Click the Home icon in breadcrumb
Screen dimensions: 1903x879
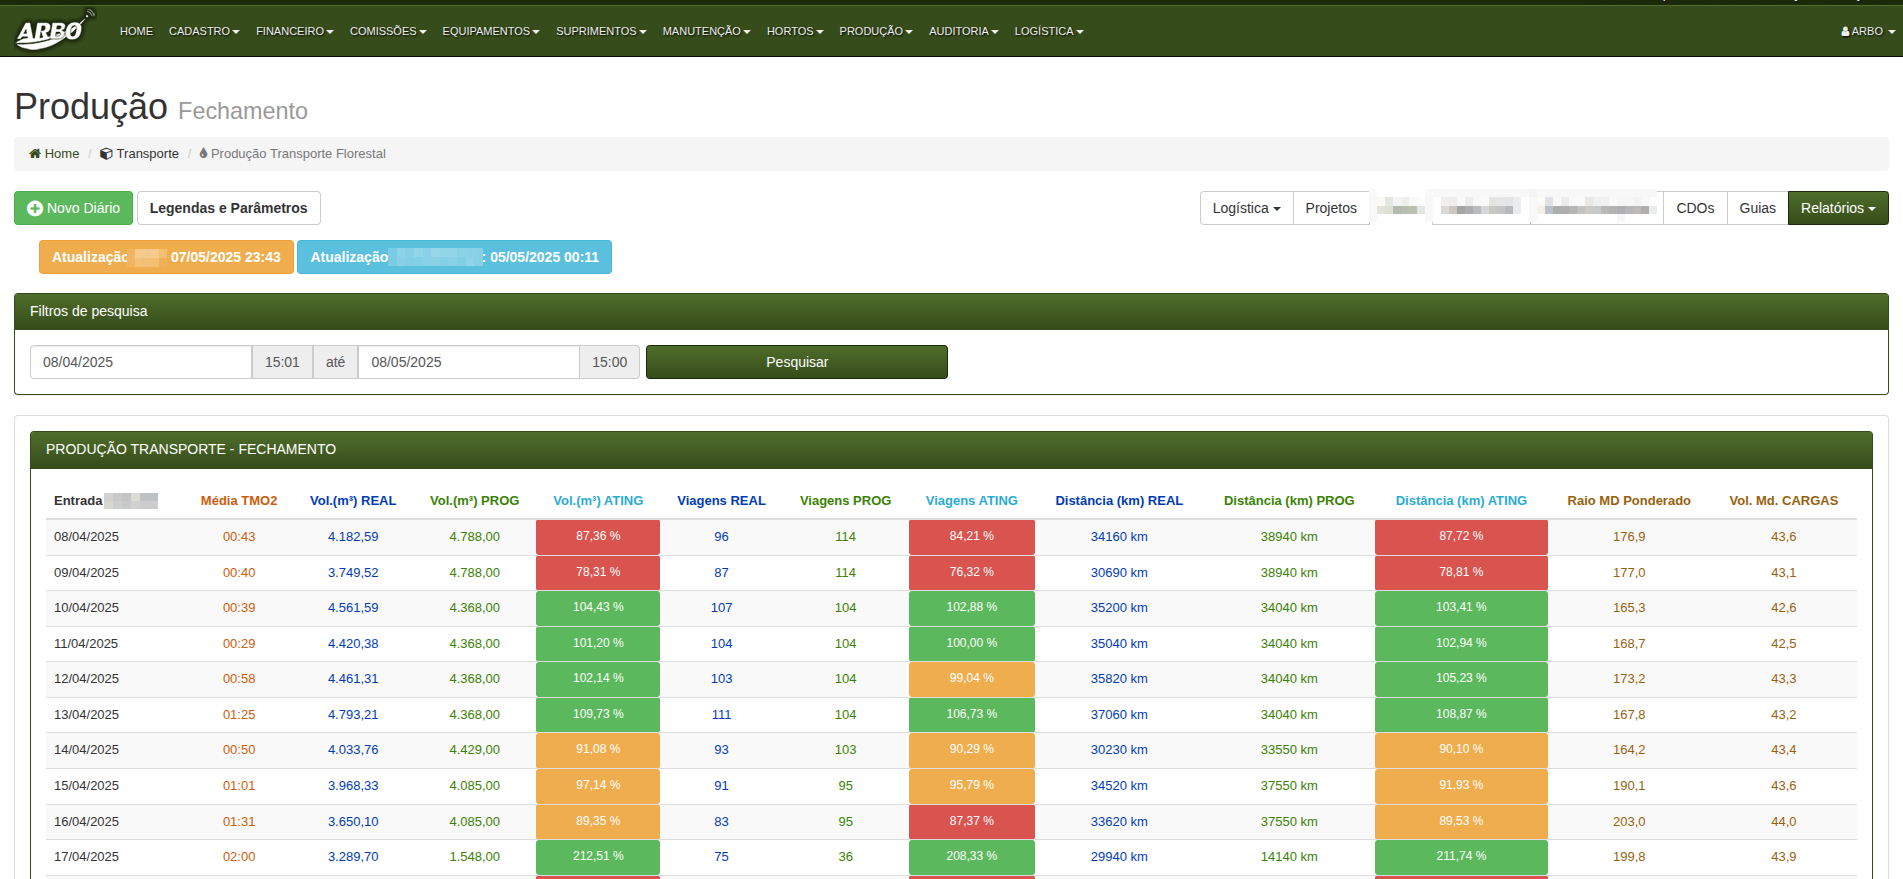pos(35,154)
